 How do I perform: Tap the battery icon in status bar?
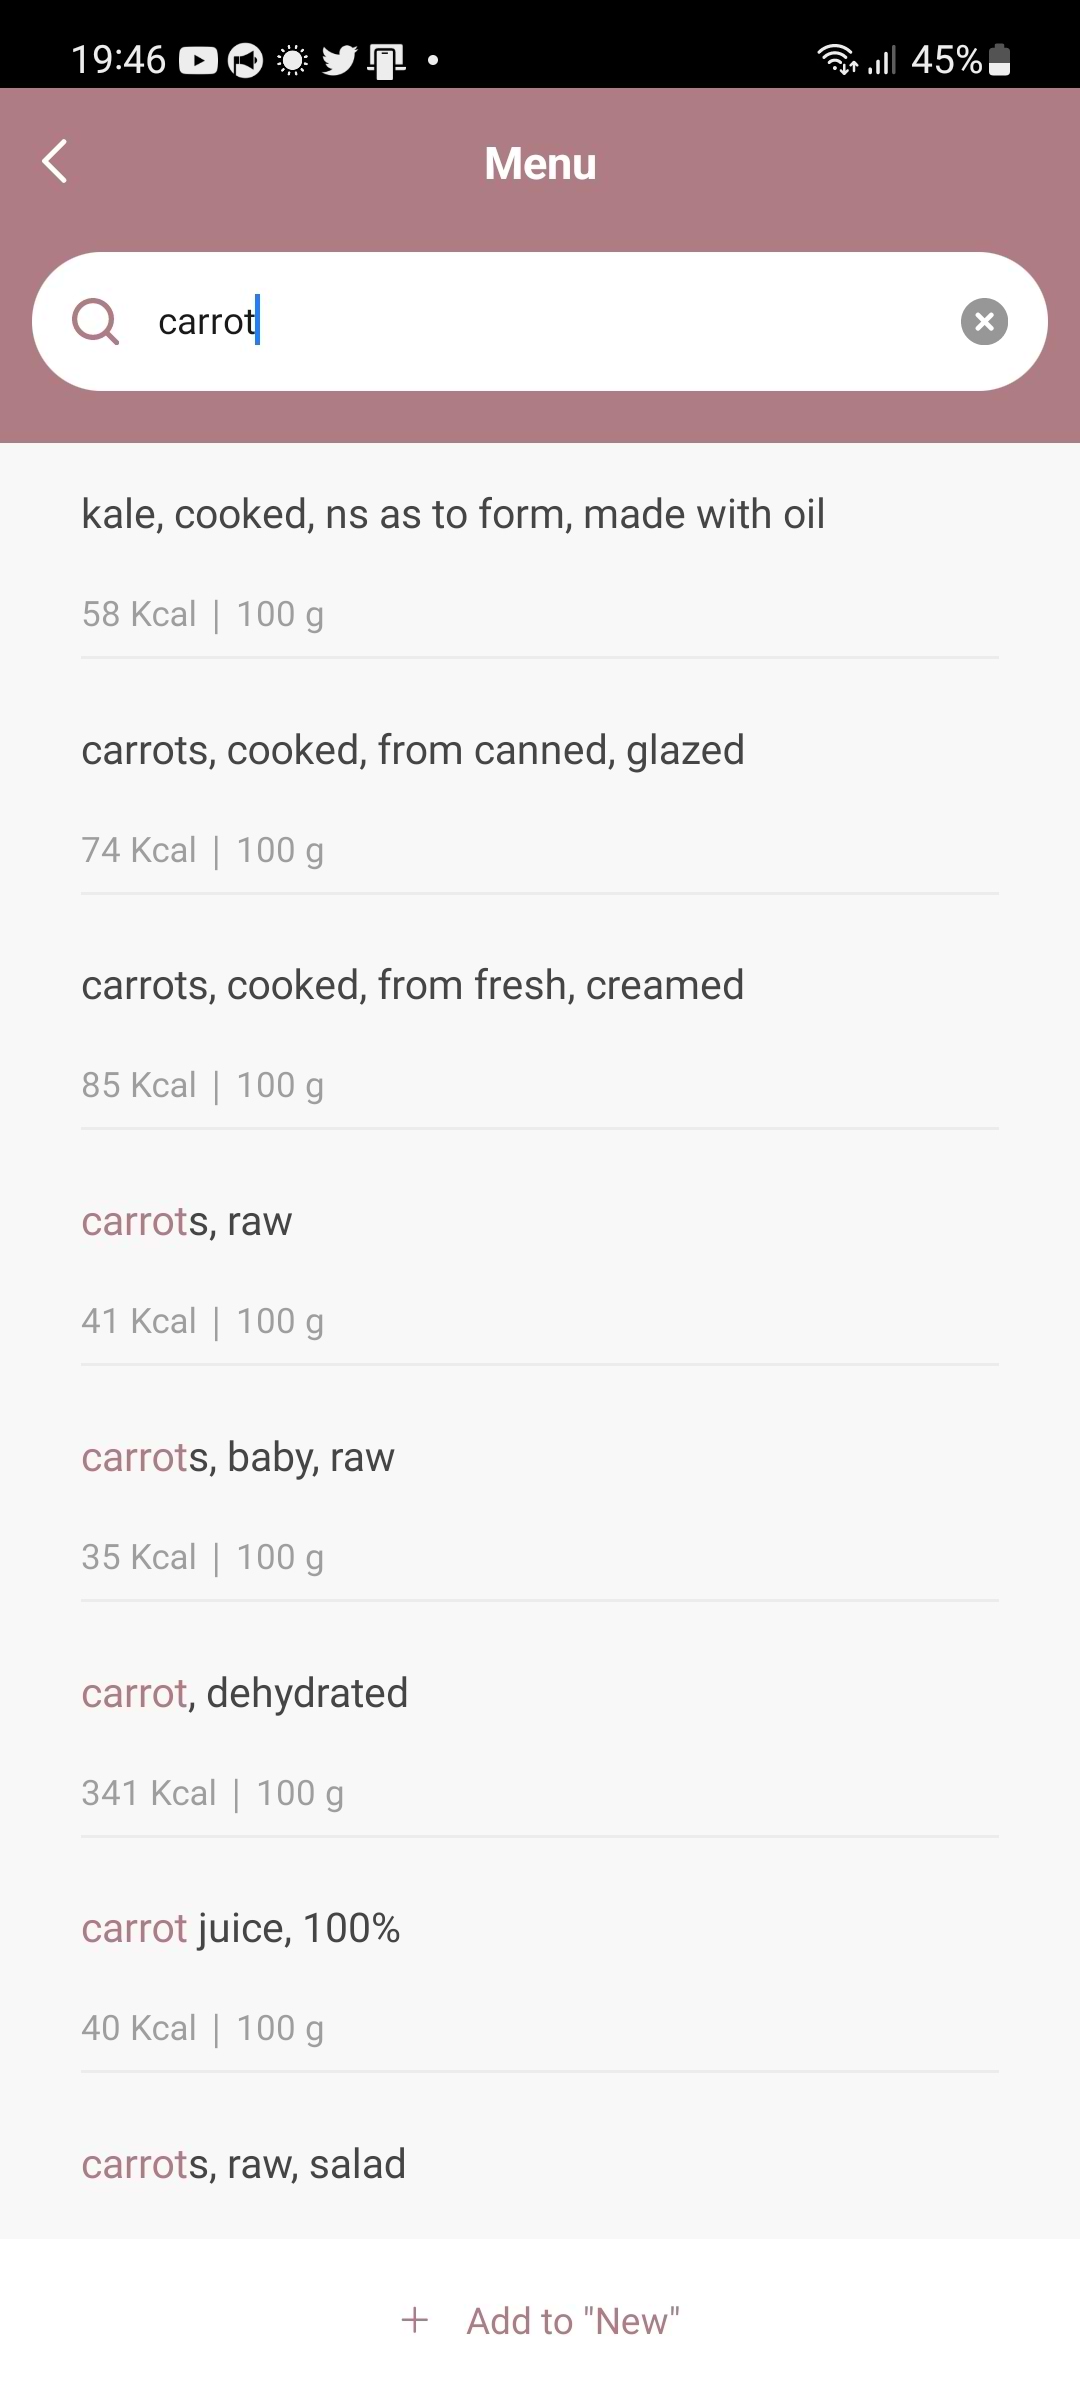point(999,60)
